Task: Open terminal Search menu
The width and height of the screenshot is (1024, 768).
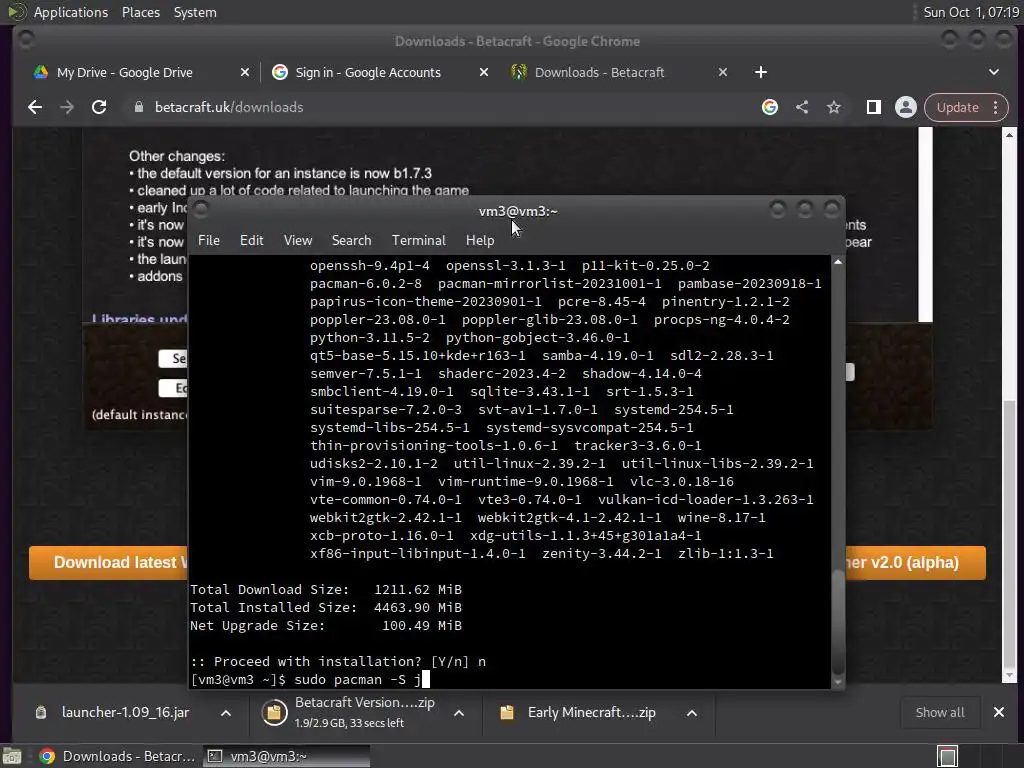Action: point(351,240)
